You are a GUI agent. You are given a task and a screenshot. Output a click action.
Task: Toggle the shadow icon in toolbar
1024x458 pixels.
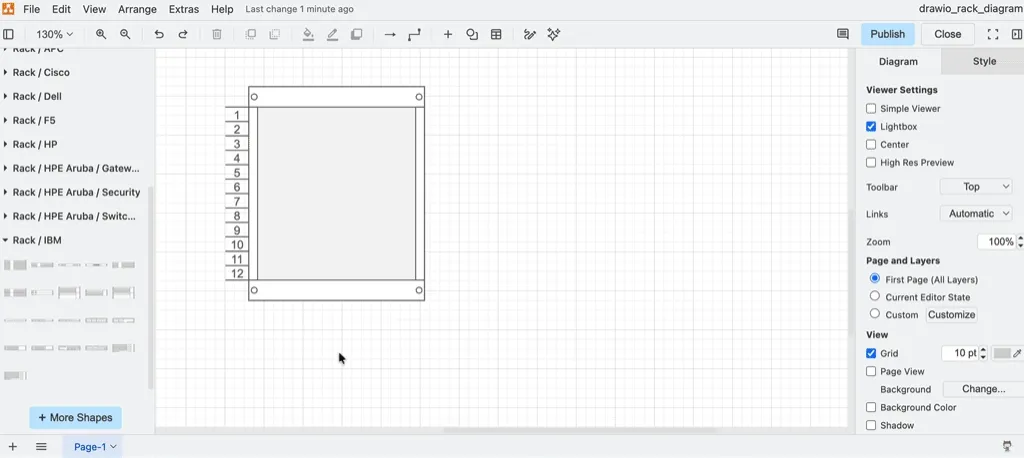357,34
